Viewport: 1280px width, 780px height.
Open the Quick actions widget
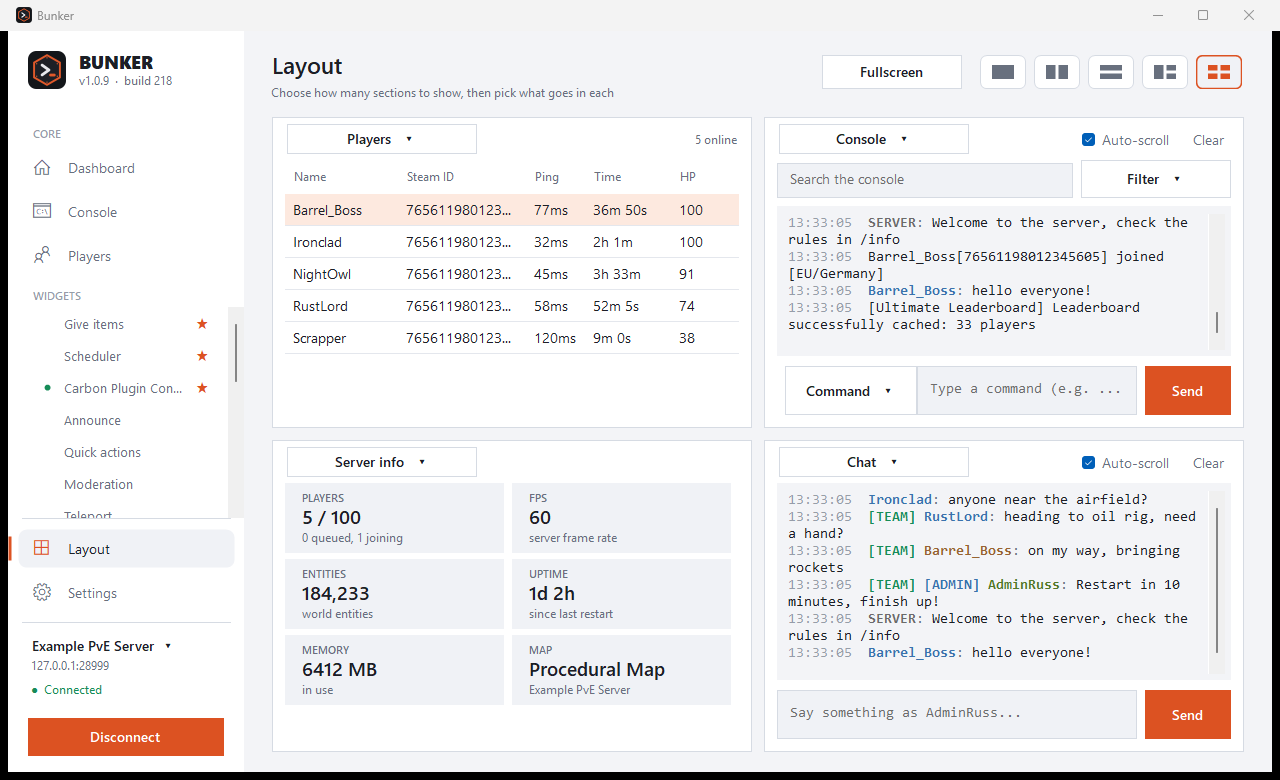(102, 452)
